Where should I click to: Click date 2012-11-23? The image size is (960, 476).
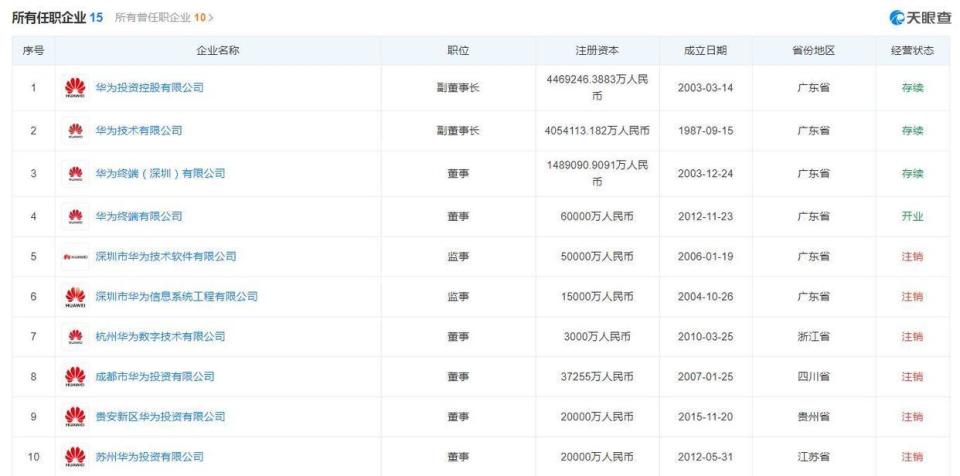click(705, 216)
